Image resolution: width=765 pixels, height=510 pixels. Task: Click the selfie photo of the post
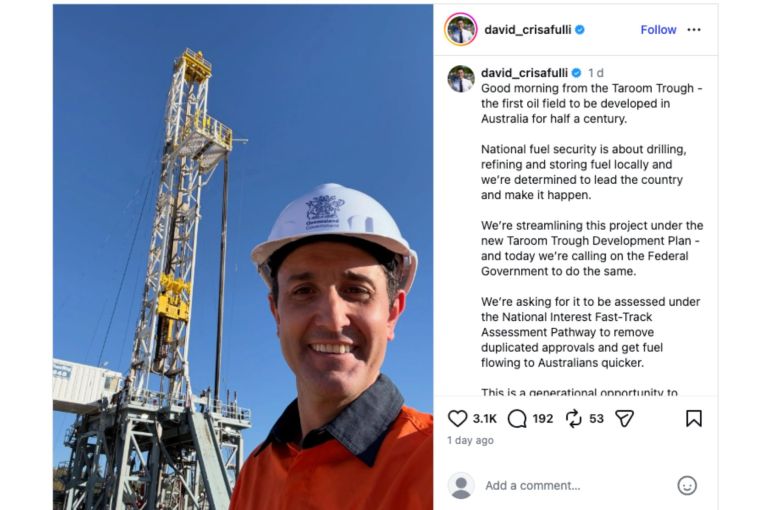point(243,257)
